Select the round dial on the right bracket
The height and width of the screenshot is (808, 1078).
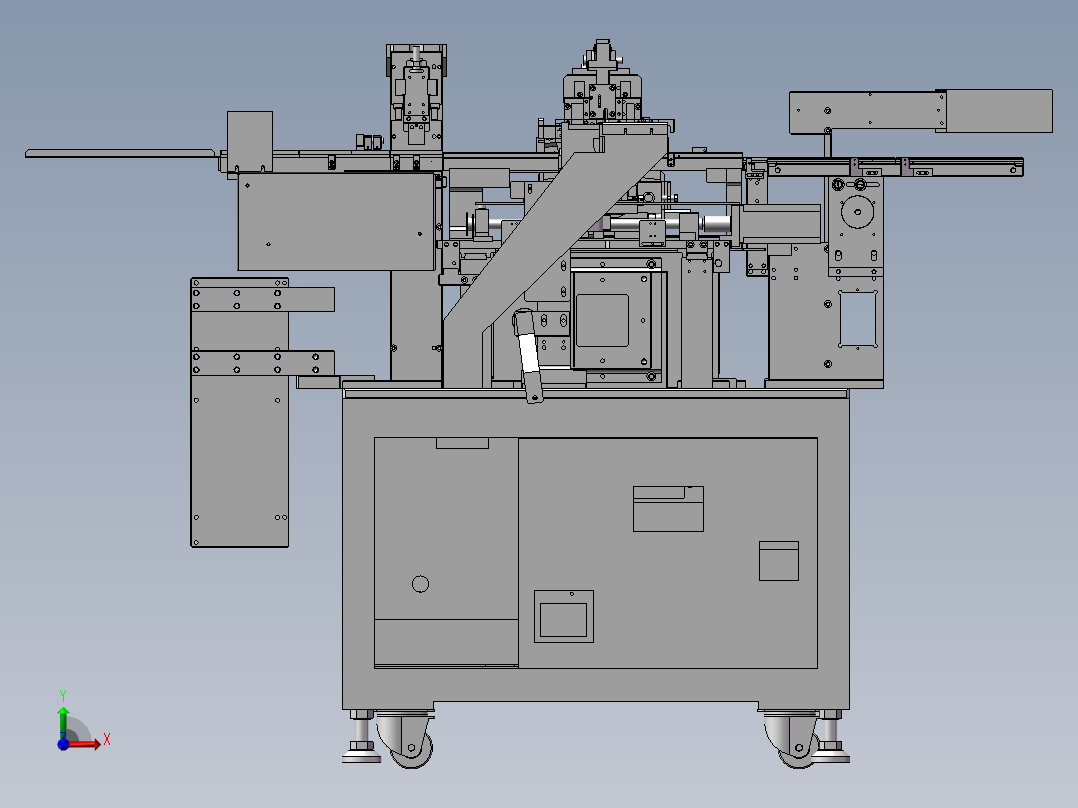tap(857, 211)
